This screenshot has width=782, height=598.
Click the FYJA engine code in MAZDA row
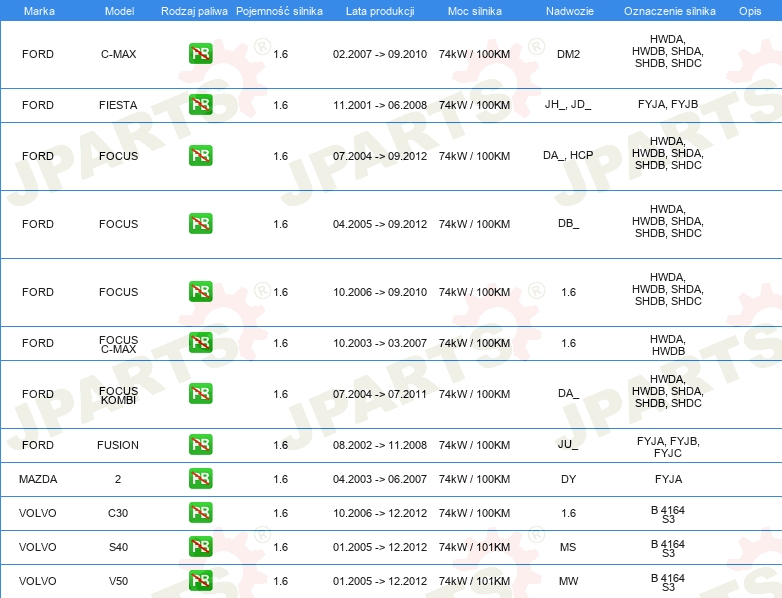668,479
